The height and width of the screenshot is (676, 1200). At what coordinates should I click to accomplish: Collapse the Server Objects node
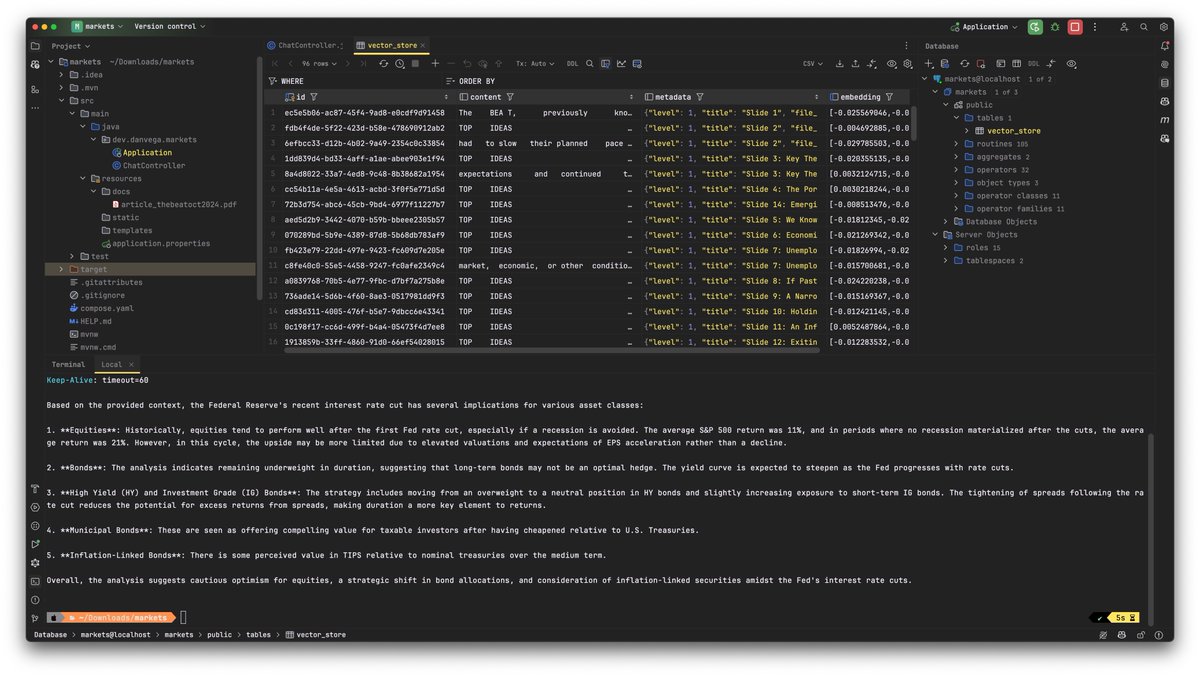tap(935, 235)
